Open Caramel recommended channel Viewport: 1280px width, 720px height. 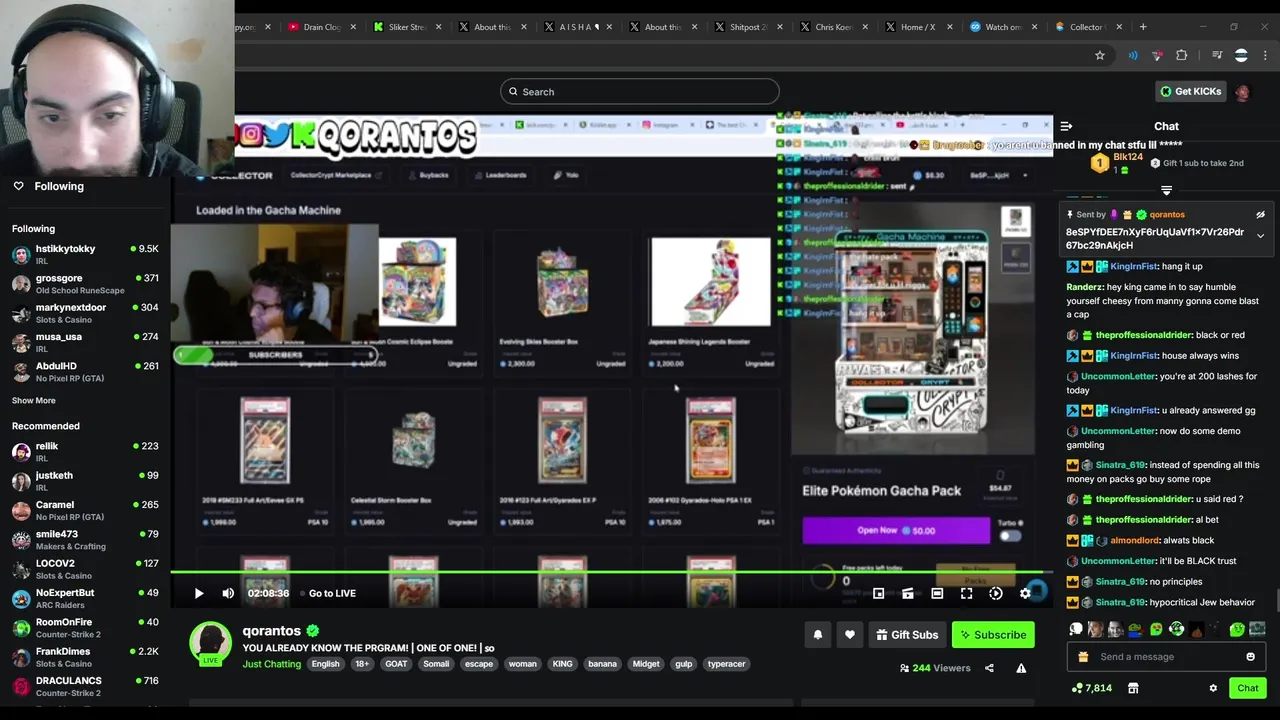[x=85, y=510]
